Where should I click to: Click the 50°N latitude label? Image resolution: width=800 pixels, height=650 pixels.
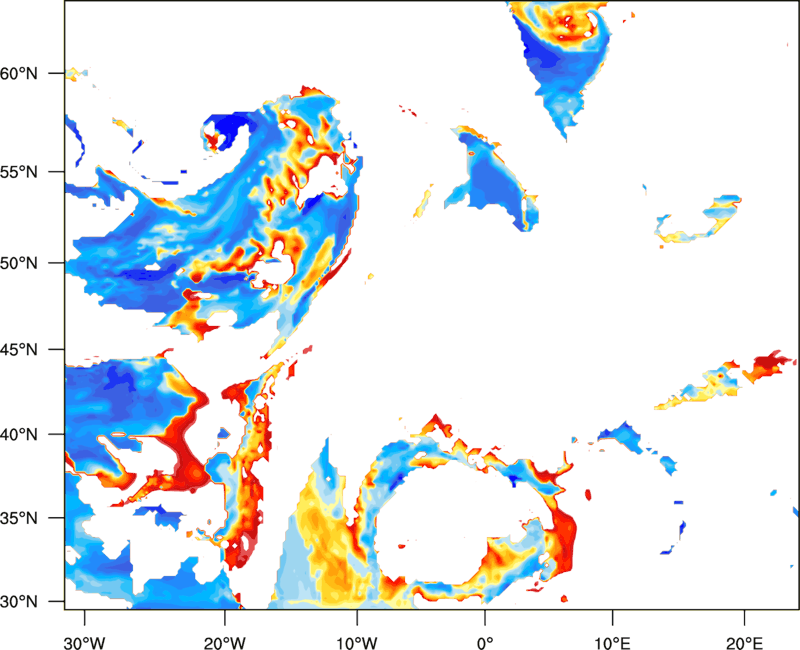coord(19,263)
